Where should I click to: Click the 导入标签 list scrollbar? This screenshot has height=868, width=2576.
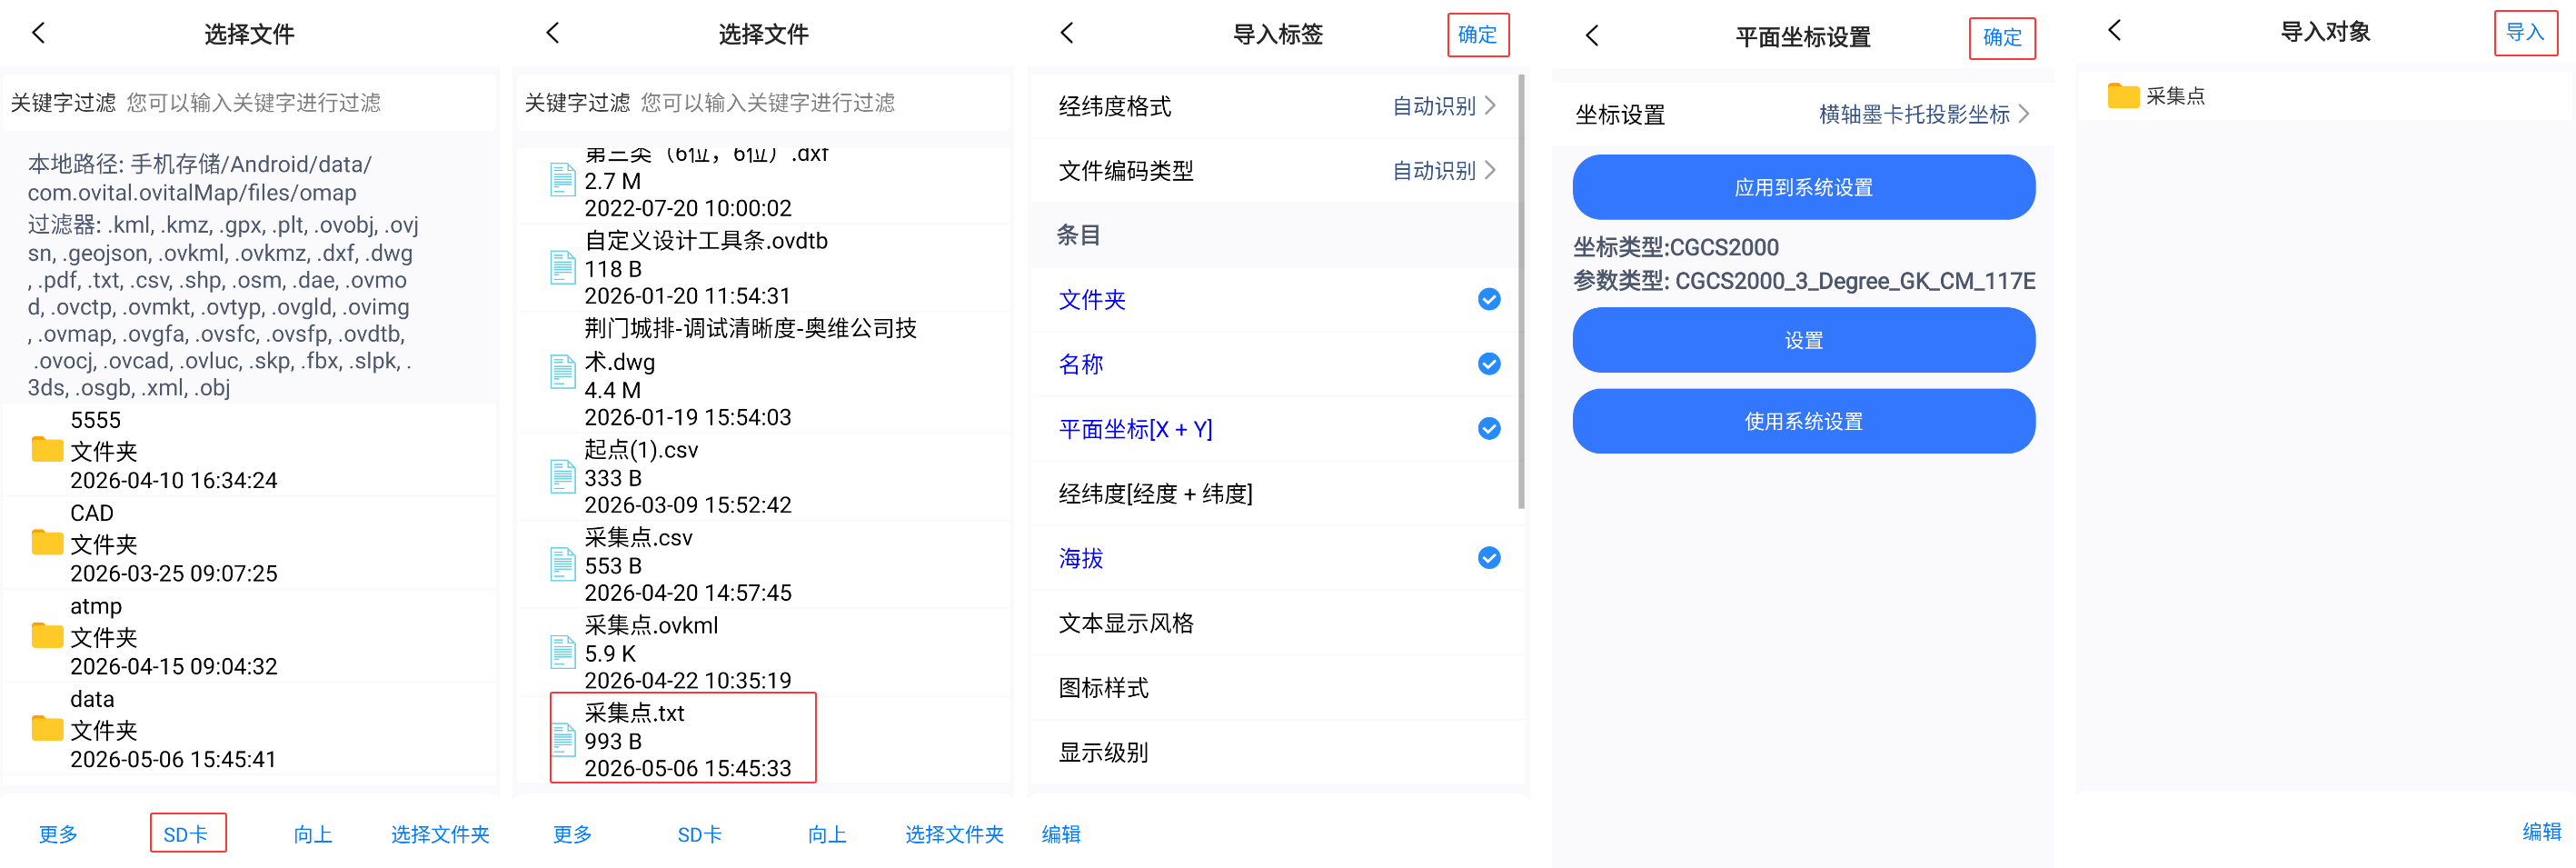(1521, 291)
